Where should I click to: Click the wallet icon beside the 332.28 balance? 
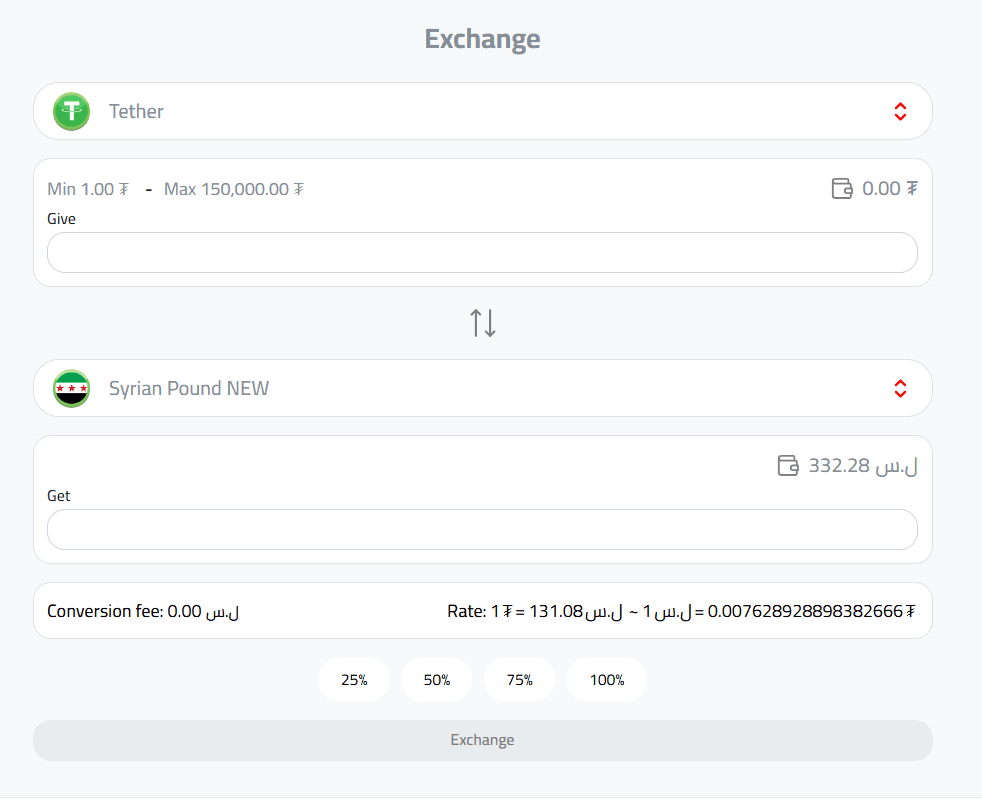(x=788, y=465)
